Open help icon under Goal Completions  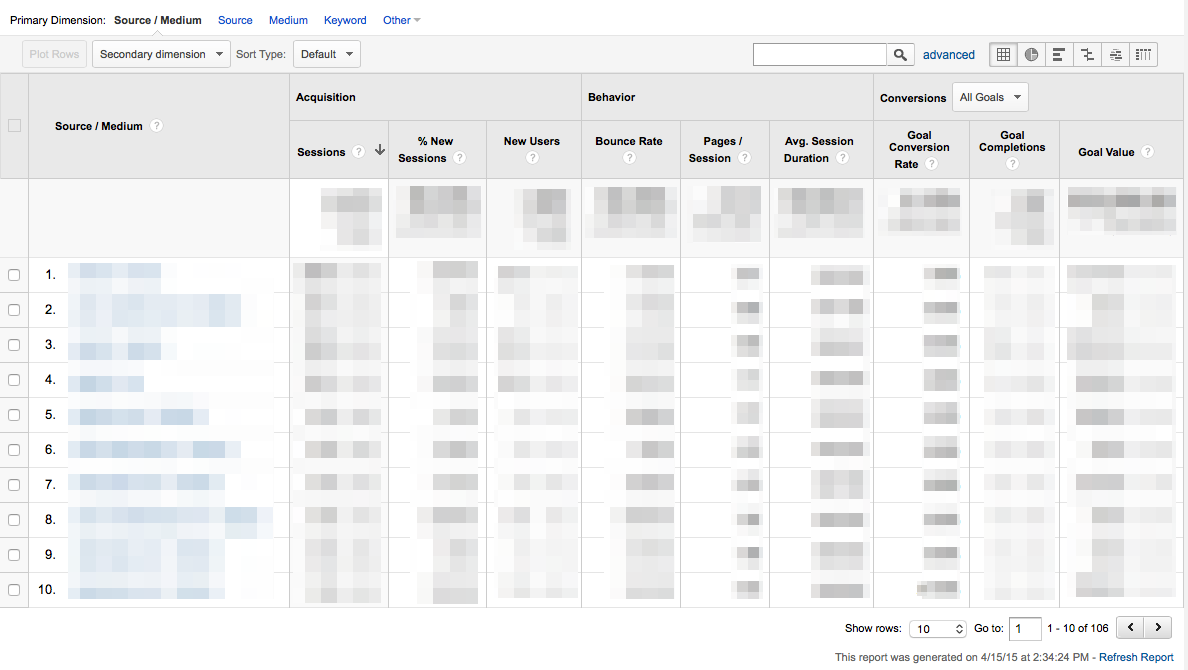point(1012,164)
